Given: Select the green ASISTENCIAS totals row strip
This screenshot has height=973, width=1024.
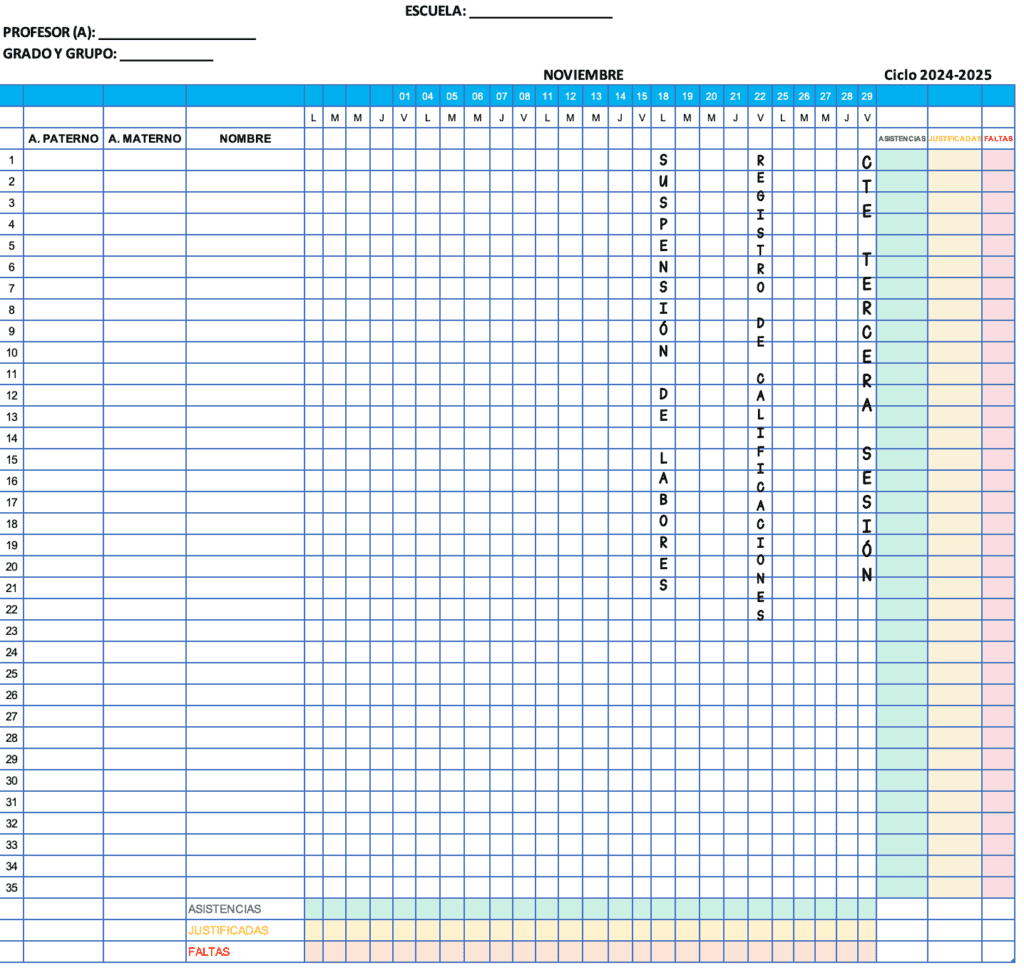Looking at the screenshot, I should coord(590,909).
